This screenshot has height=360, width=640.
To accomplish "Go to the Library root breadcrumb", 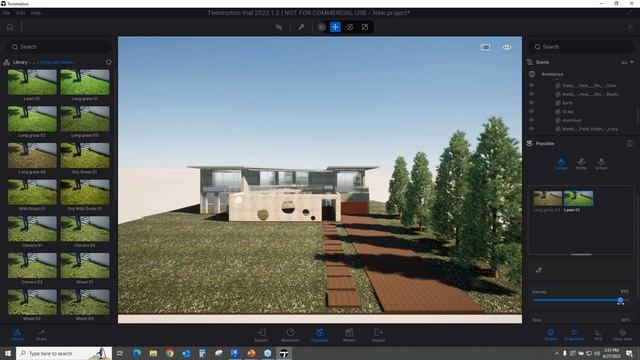I will click(20, 62).
